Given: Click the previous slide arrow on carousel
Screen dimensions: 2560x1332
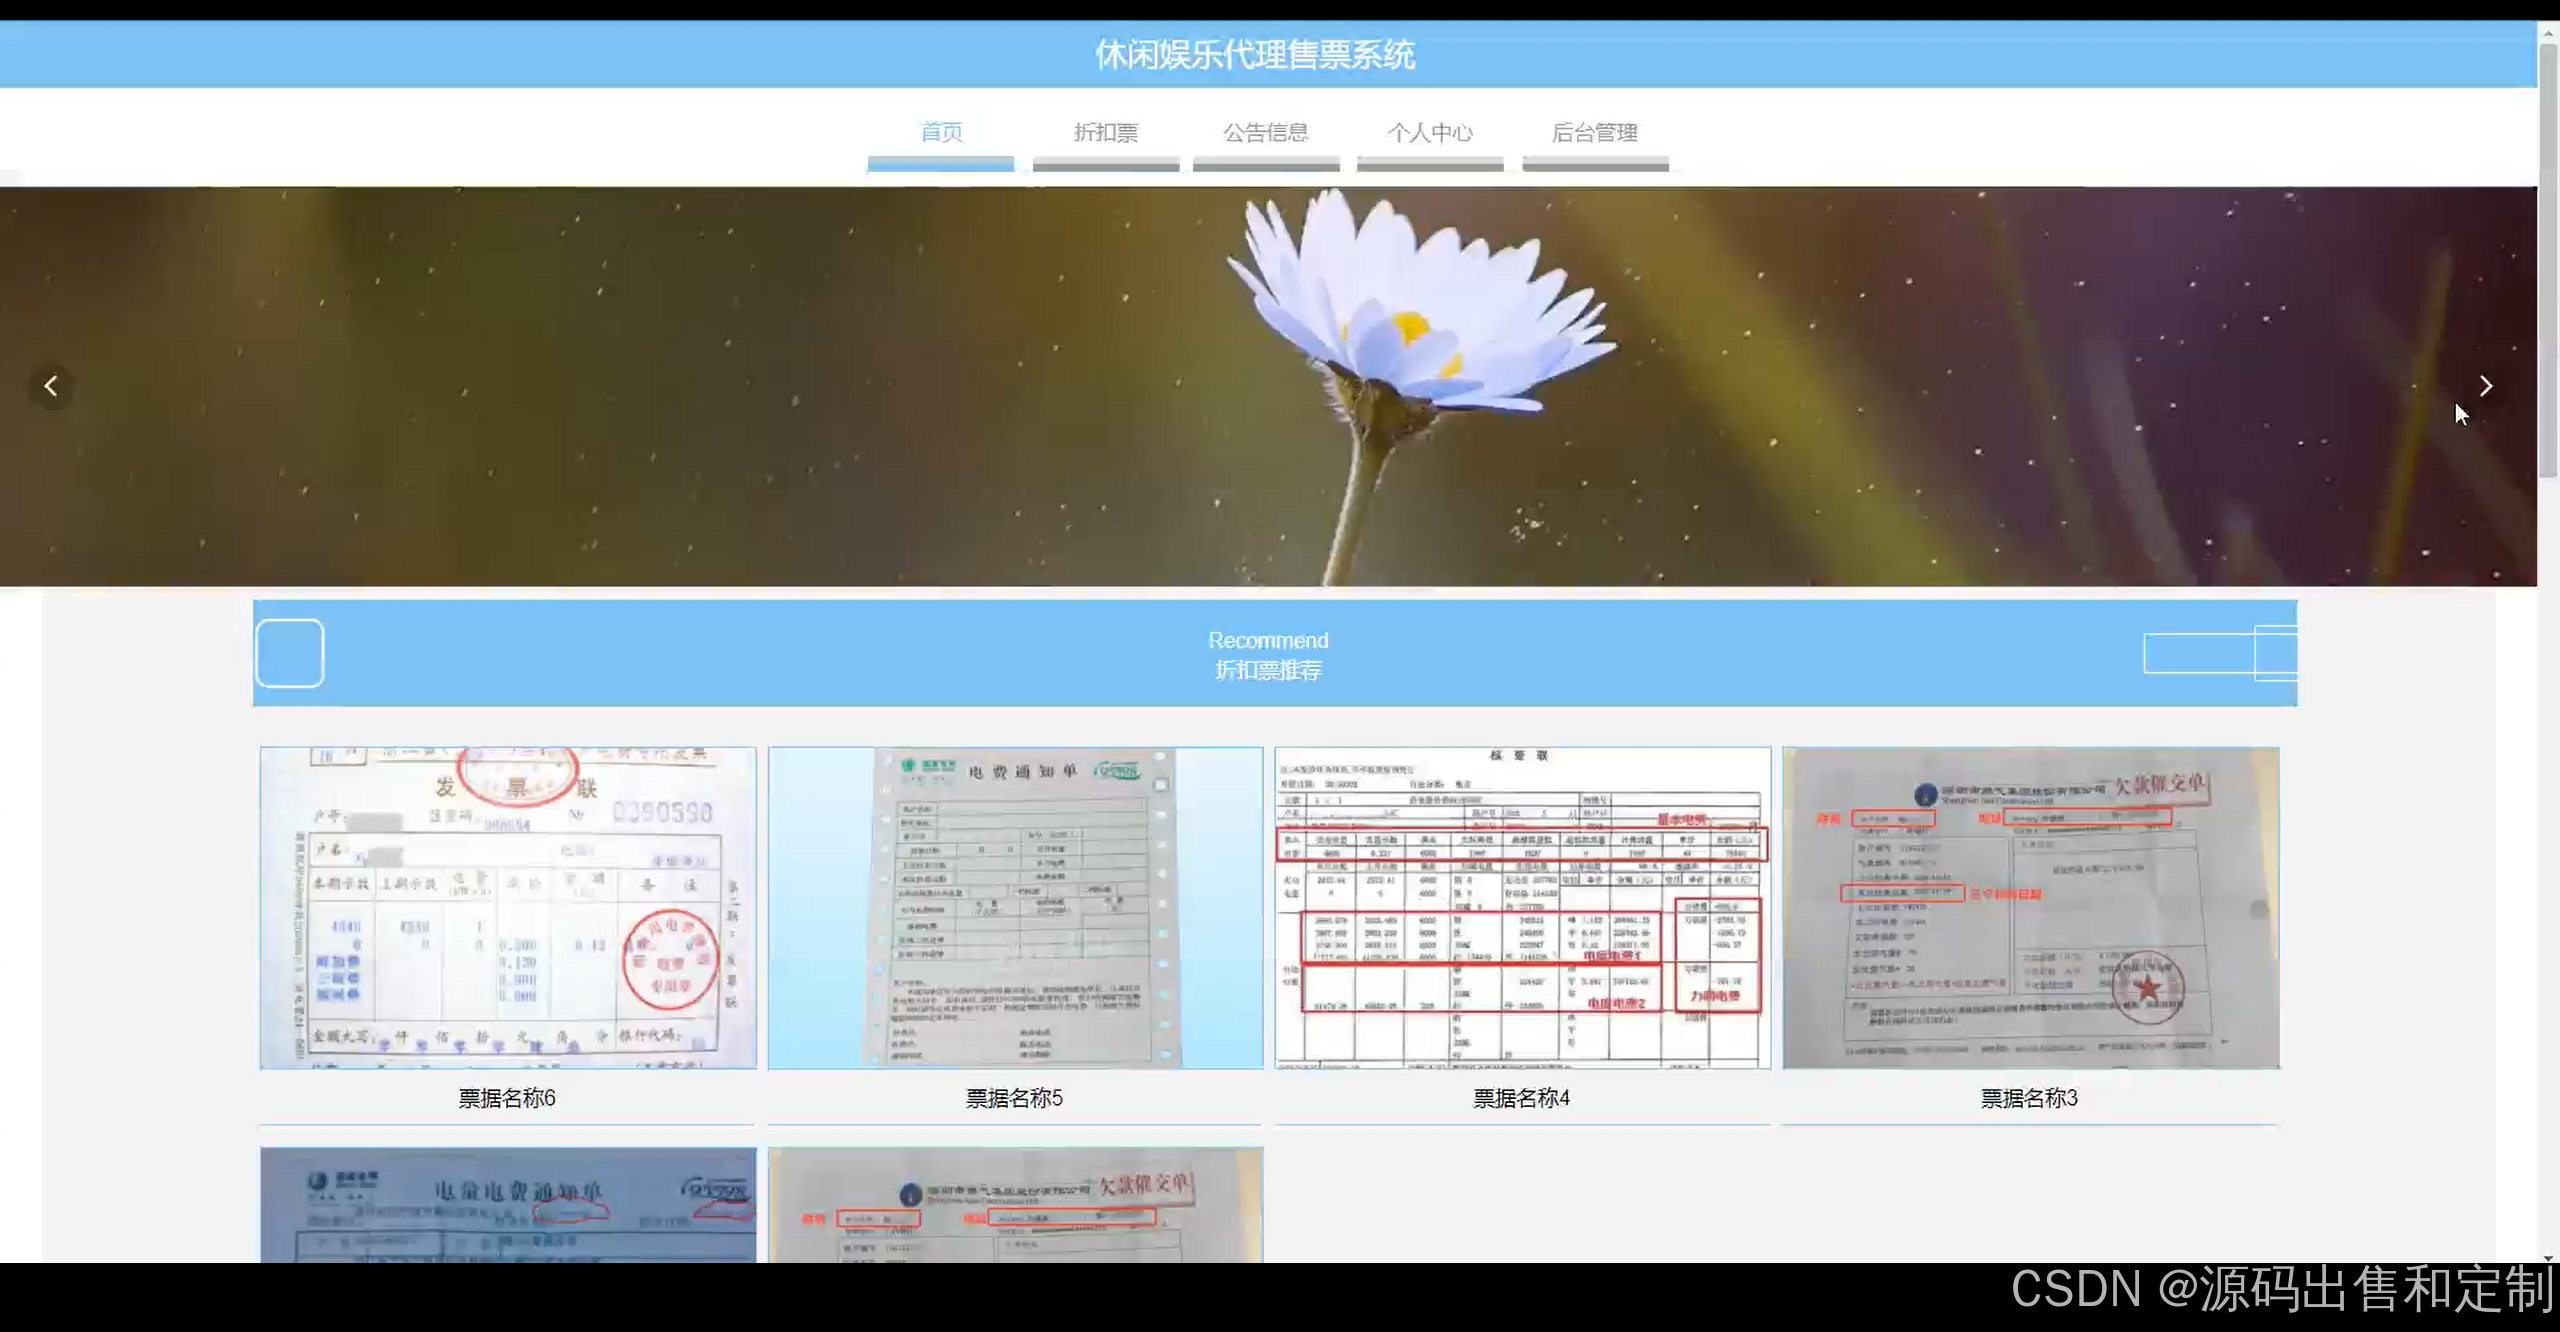Looking at the screenshot, I should (x=51, y=386).
